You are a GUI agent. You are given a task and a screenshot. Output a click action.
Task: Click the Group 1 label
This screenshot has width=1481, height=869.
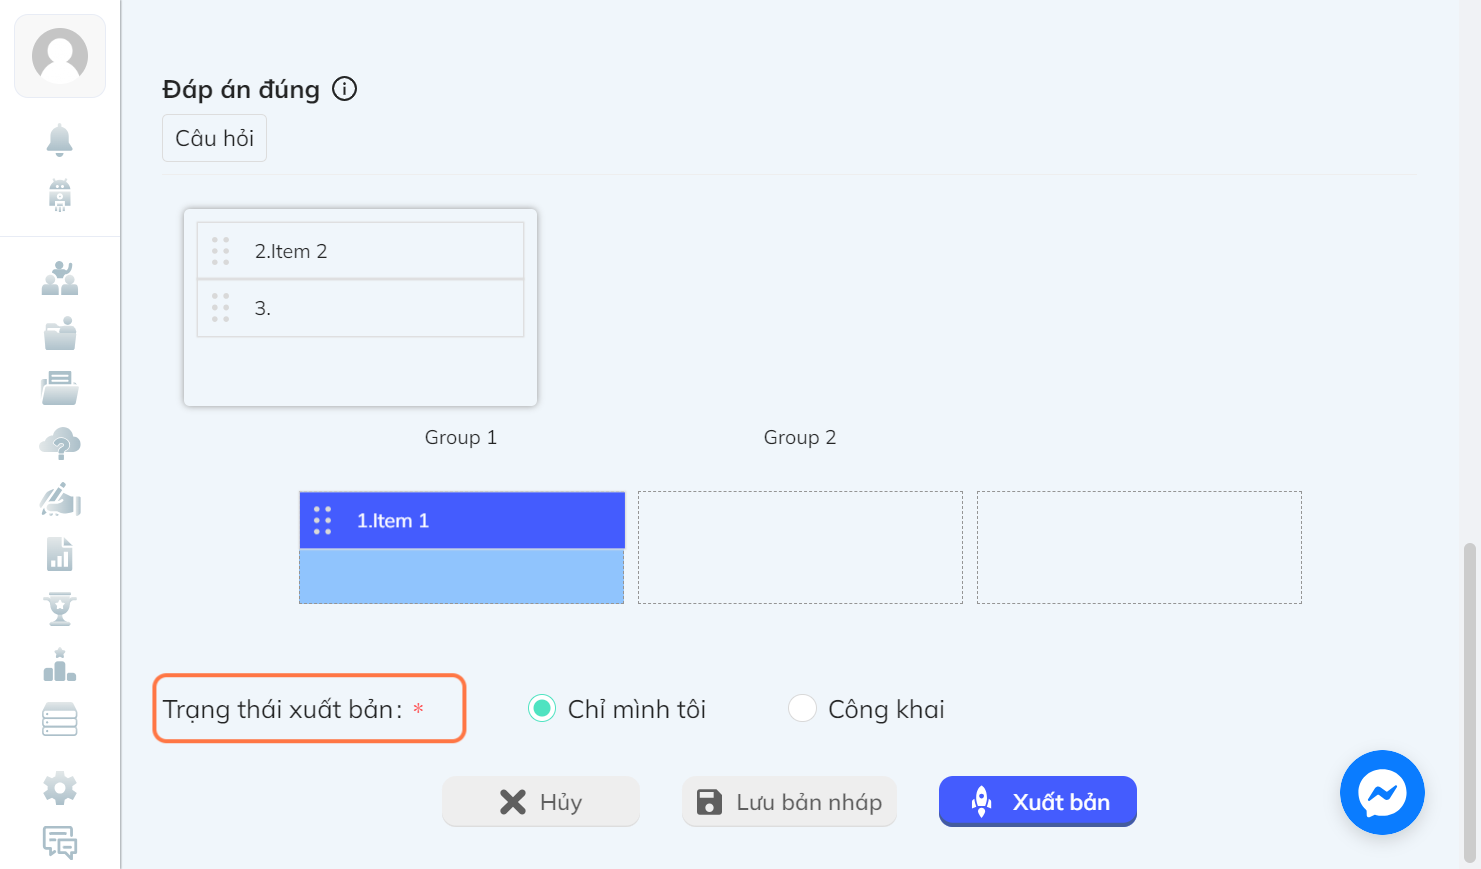461,437
